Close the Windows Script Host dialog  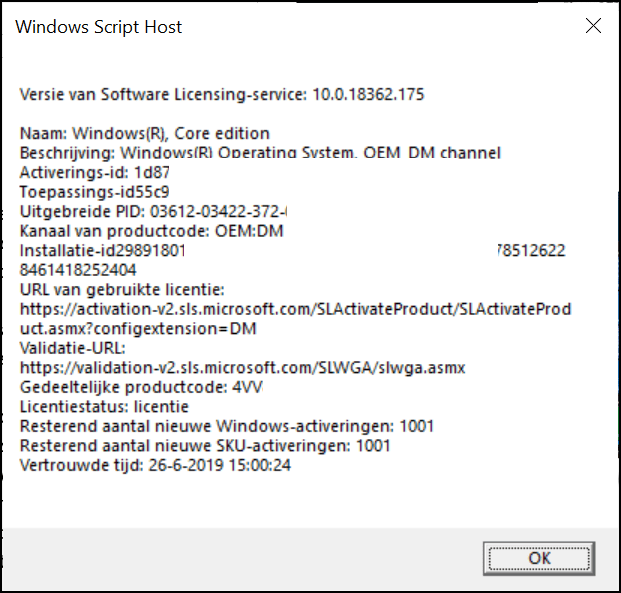pyautogui.click(x=593, y=26)
